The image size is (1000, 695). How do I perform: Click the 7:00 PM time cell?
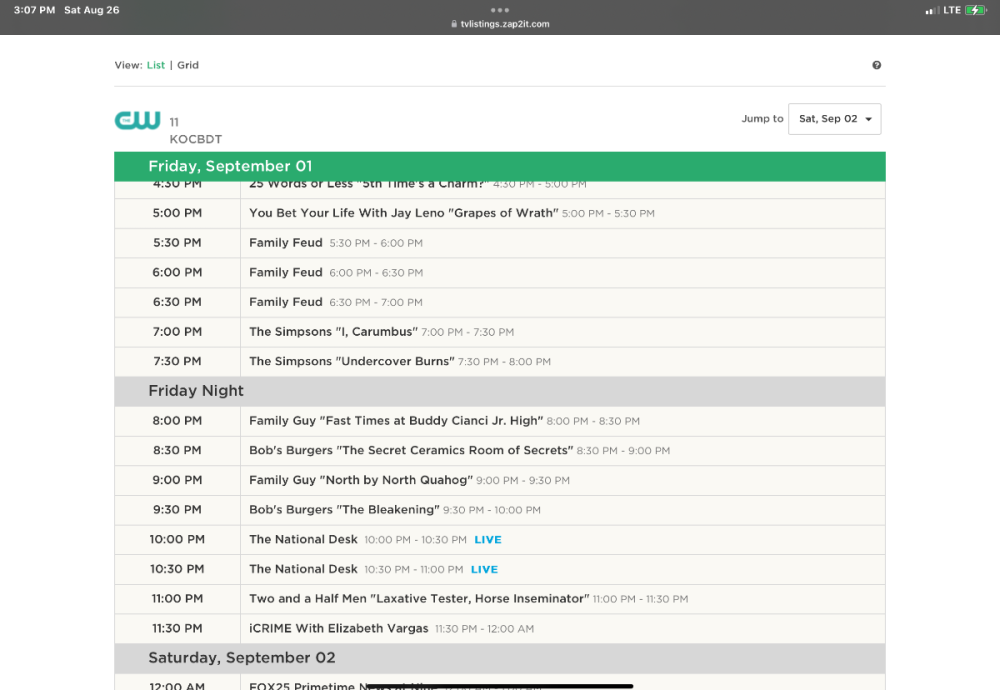coord(177,332)
